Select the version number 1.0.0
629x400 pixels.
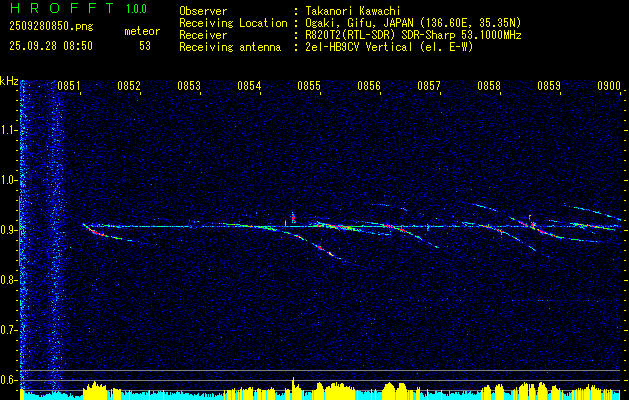[x=136, y=9]
